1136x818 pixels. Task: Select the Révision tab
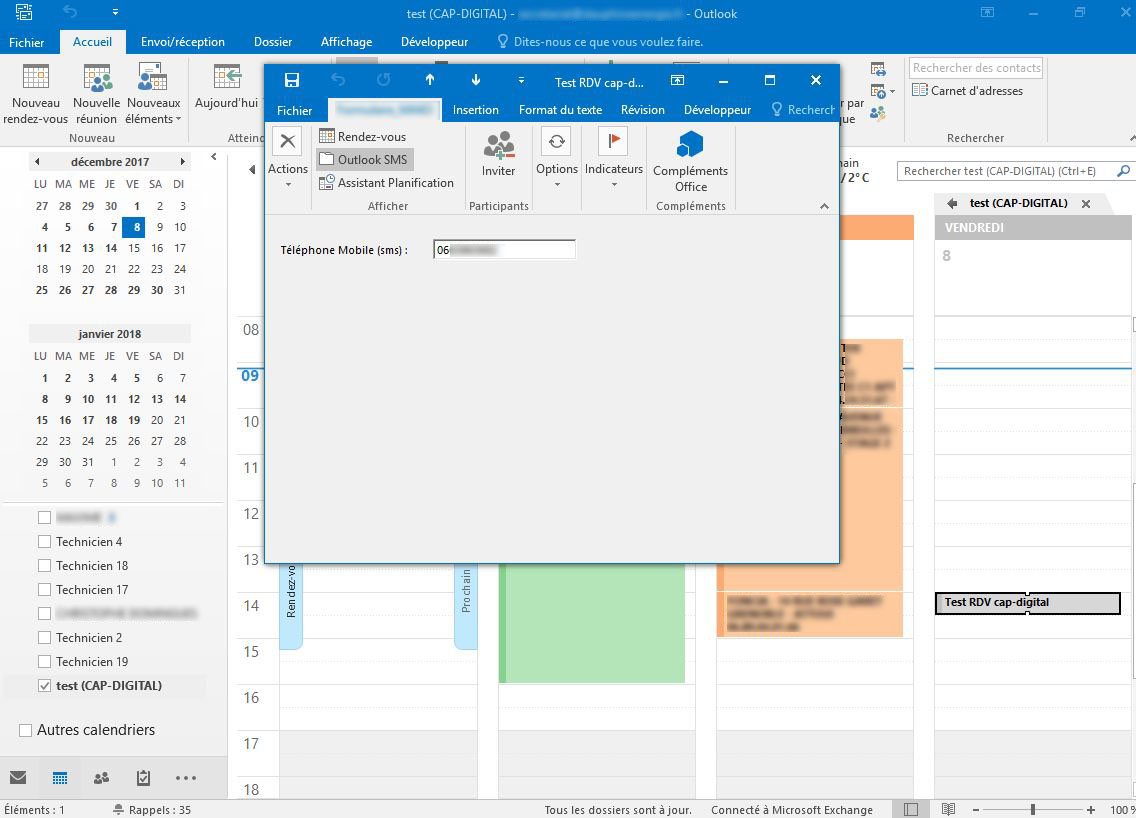(x=643, y=110)
